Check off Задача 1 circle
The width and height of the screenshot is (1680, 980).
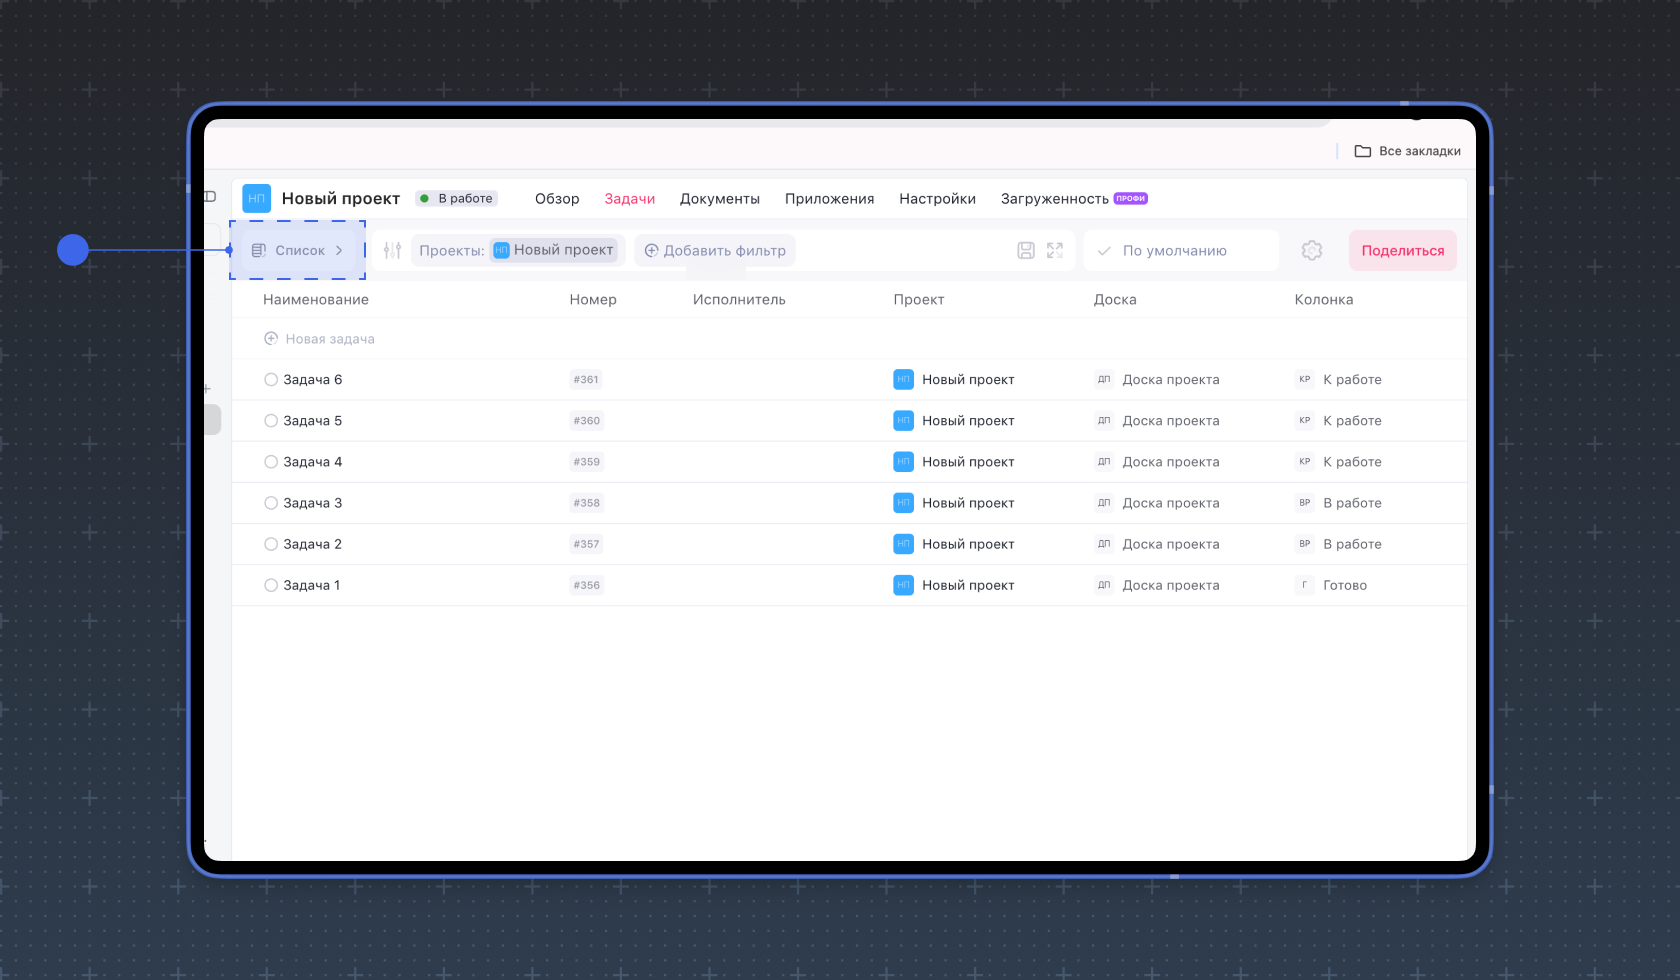pos(271,585)
